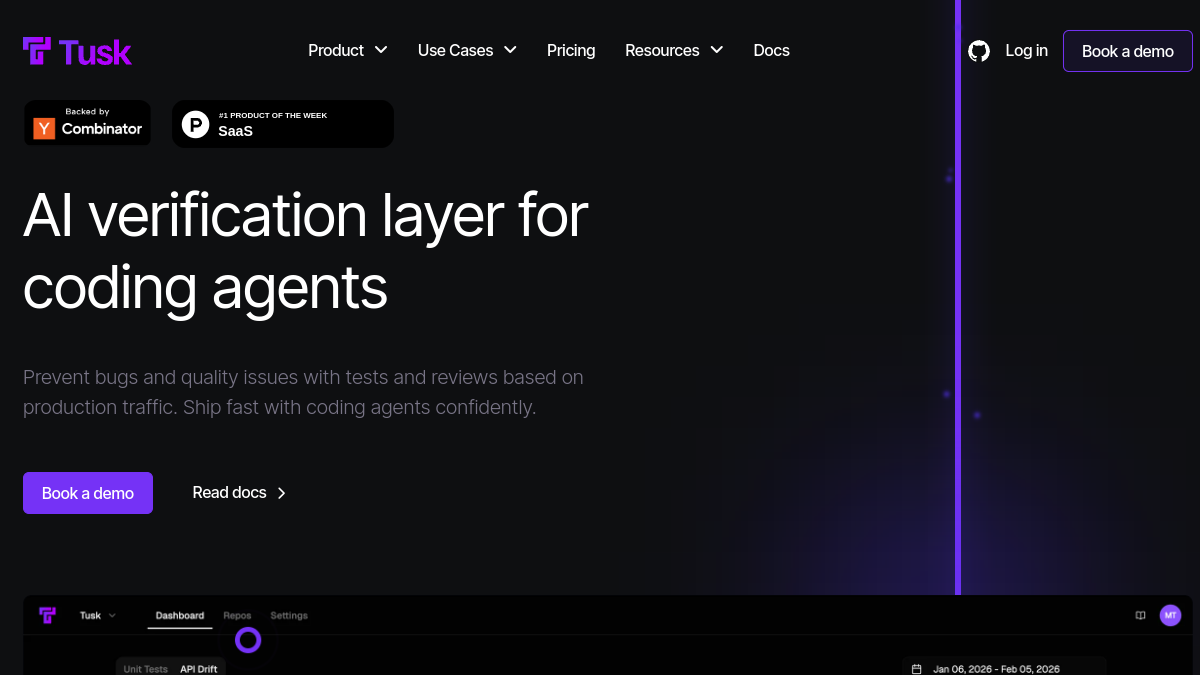This screenshot has width=1200, height=675.
Task: Click the headline "AI verification layer for coding agents"
Action: [306, 251]
